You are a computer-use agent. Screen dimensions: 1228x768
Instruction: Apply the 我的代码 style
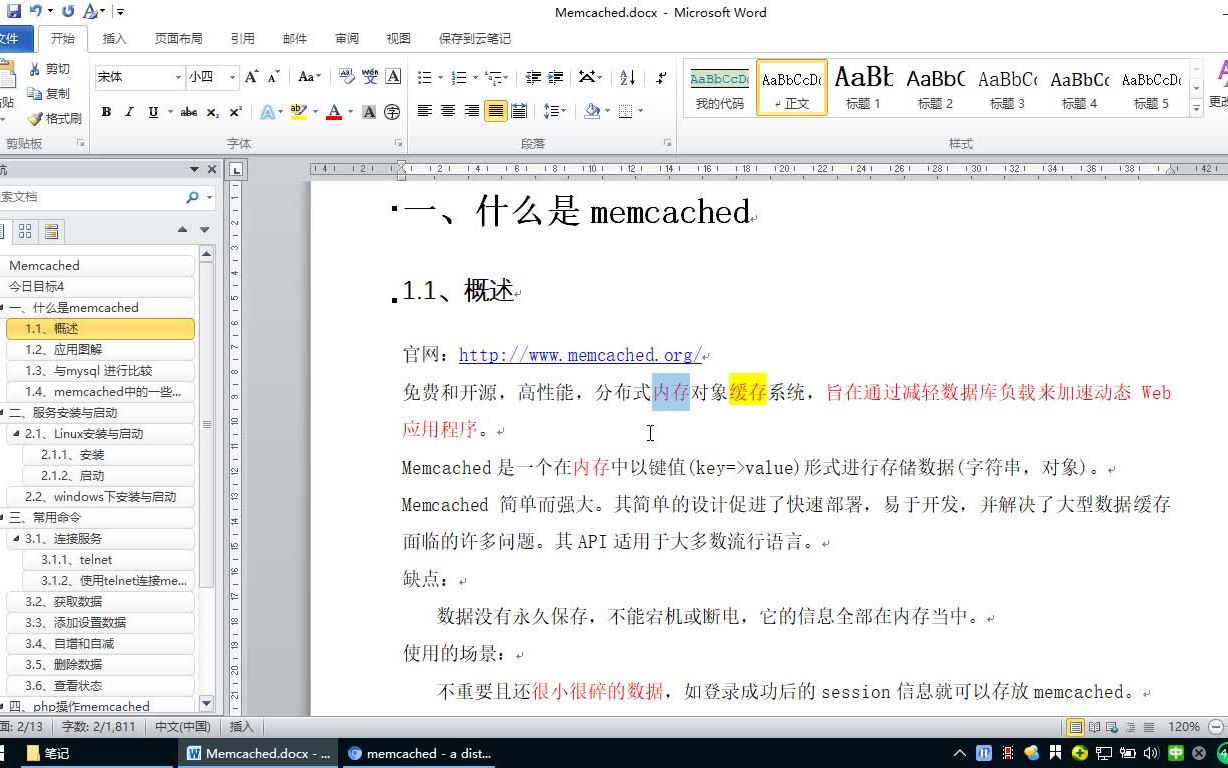click(x=720, y=87)
